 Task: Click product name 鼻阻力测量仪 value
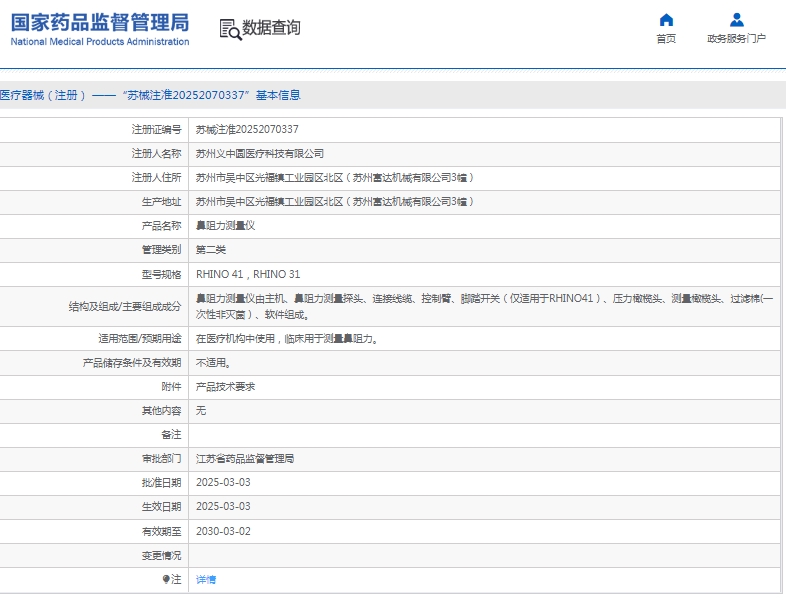click(x=225, y=226)
